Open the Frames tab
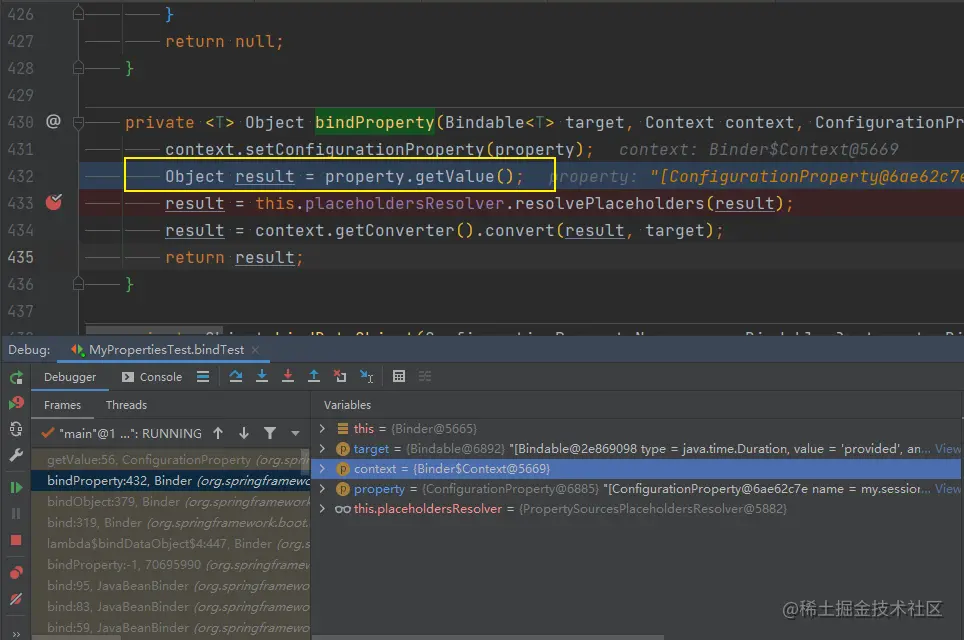The image size is (964, 640). coord(62,405)
